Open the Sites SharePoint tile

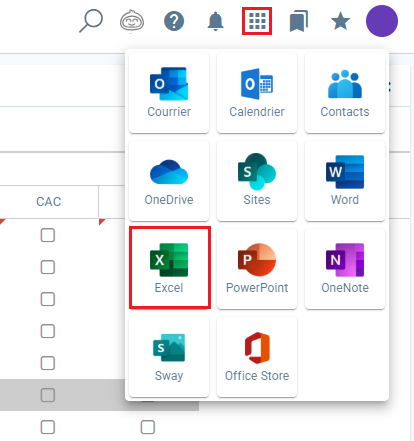(257, 181)
